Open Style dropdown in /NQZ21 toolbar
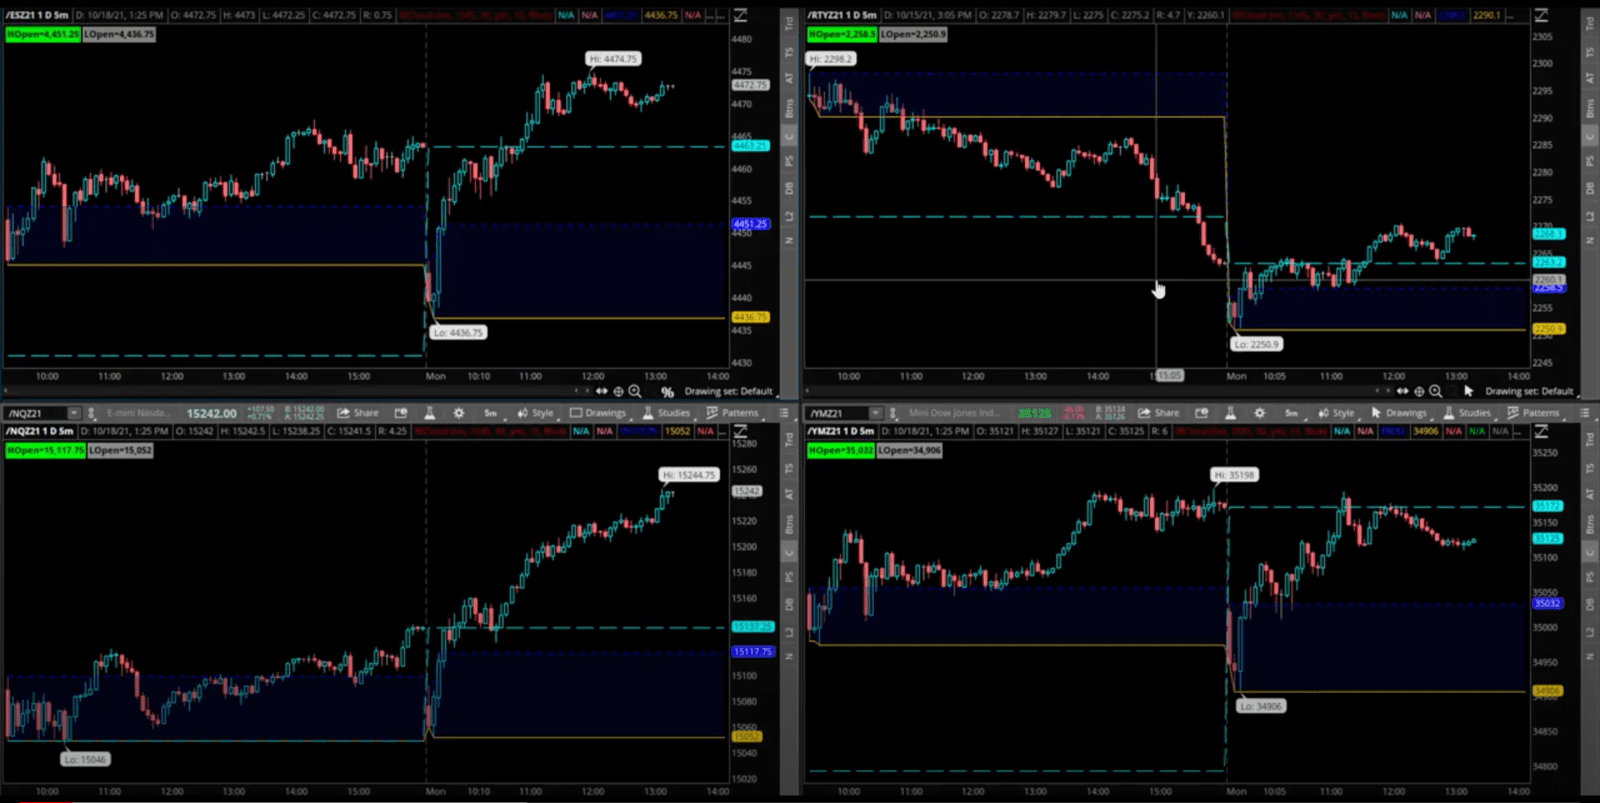 (536, 413)
